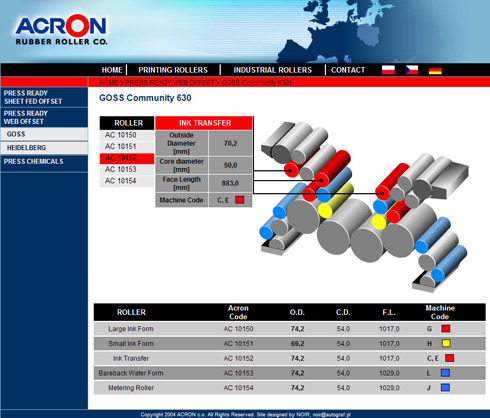490x418 pixels.
Task: Click Acron code AC 10151 in table
Action: click(x=238, y=344)
